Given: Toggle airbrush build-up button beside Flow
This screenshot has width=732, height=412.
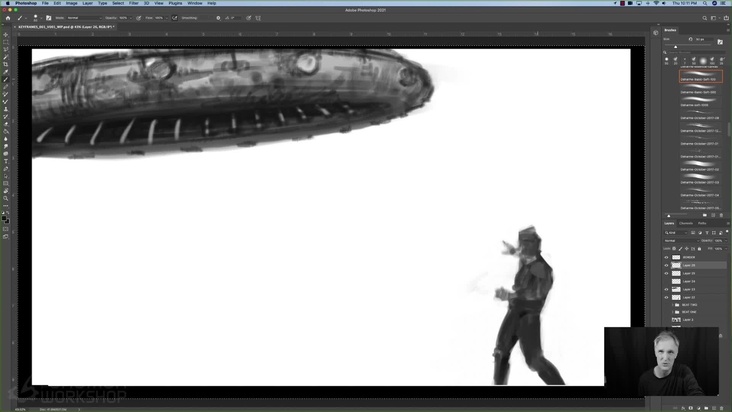Looking at the screenshot, I should coord(175,18).
